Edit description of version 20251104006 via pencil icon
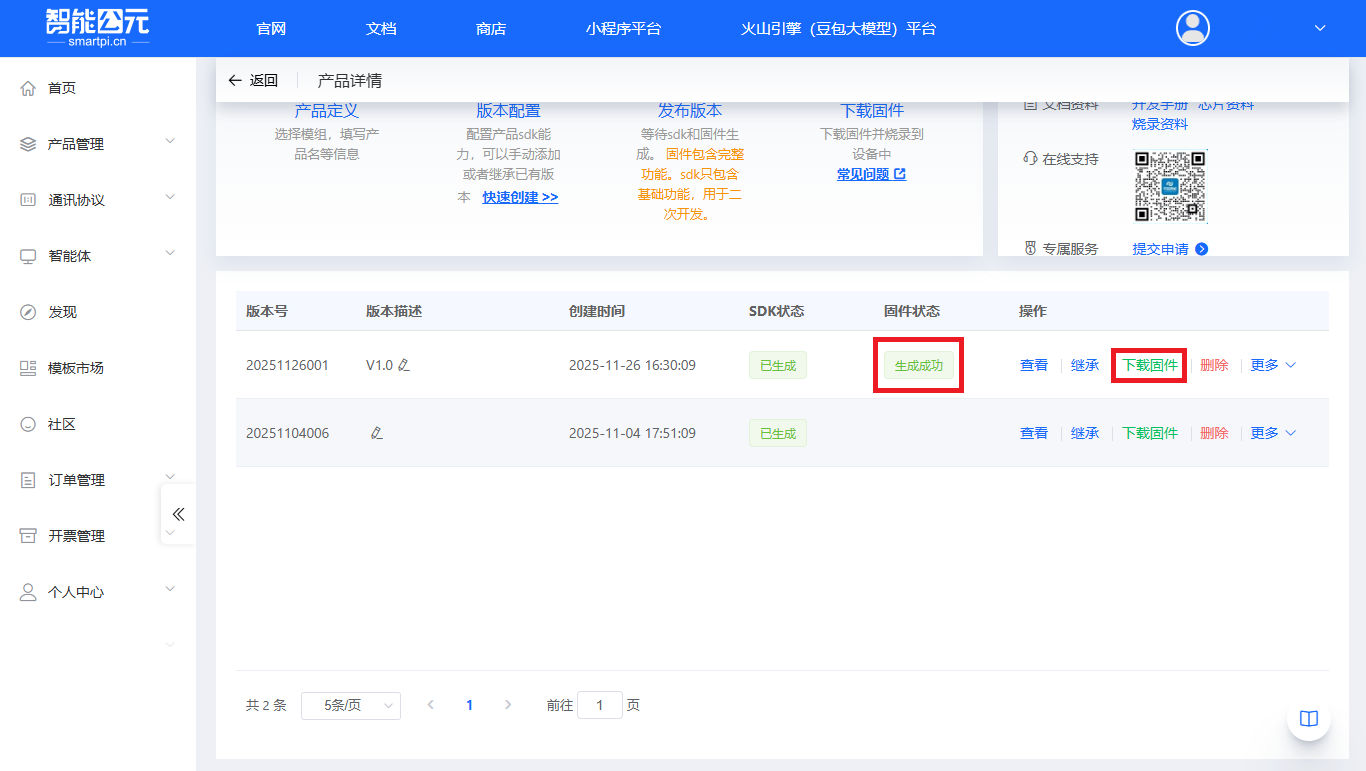The height and width of the screenshot is (771, 1366). 376,434
